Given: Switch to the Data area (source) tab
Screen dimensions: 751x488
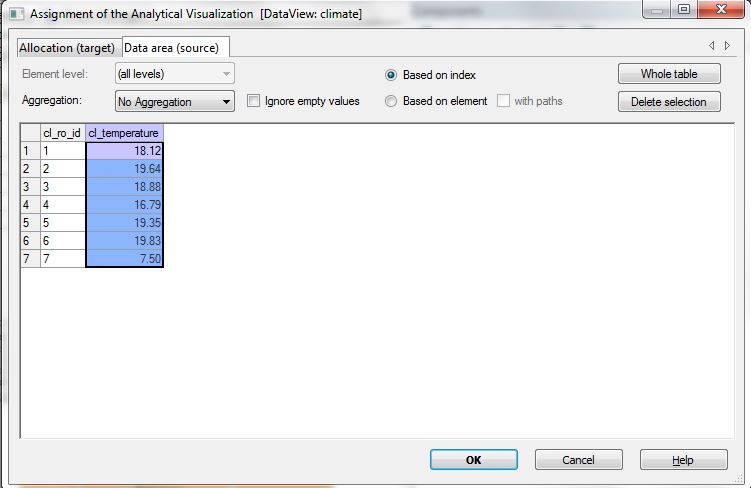Looking at the screenshot, I should pos(176,47).
